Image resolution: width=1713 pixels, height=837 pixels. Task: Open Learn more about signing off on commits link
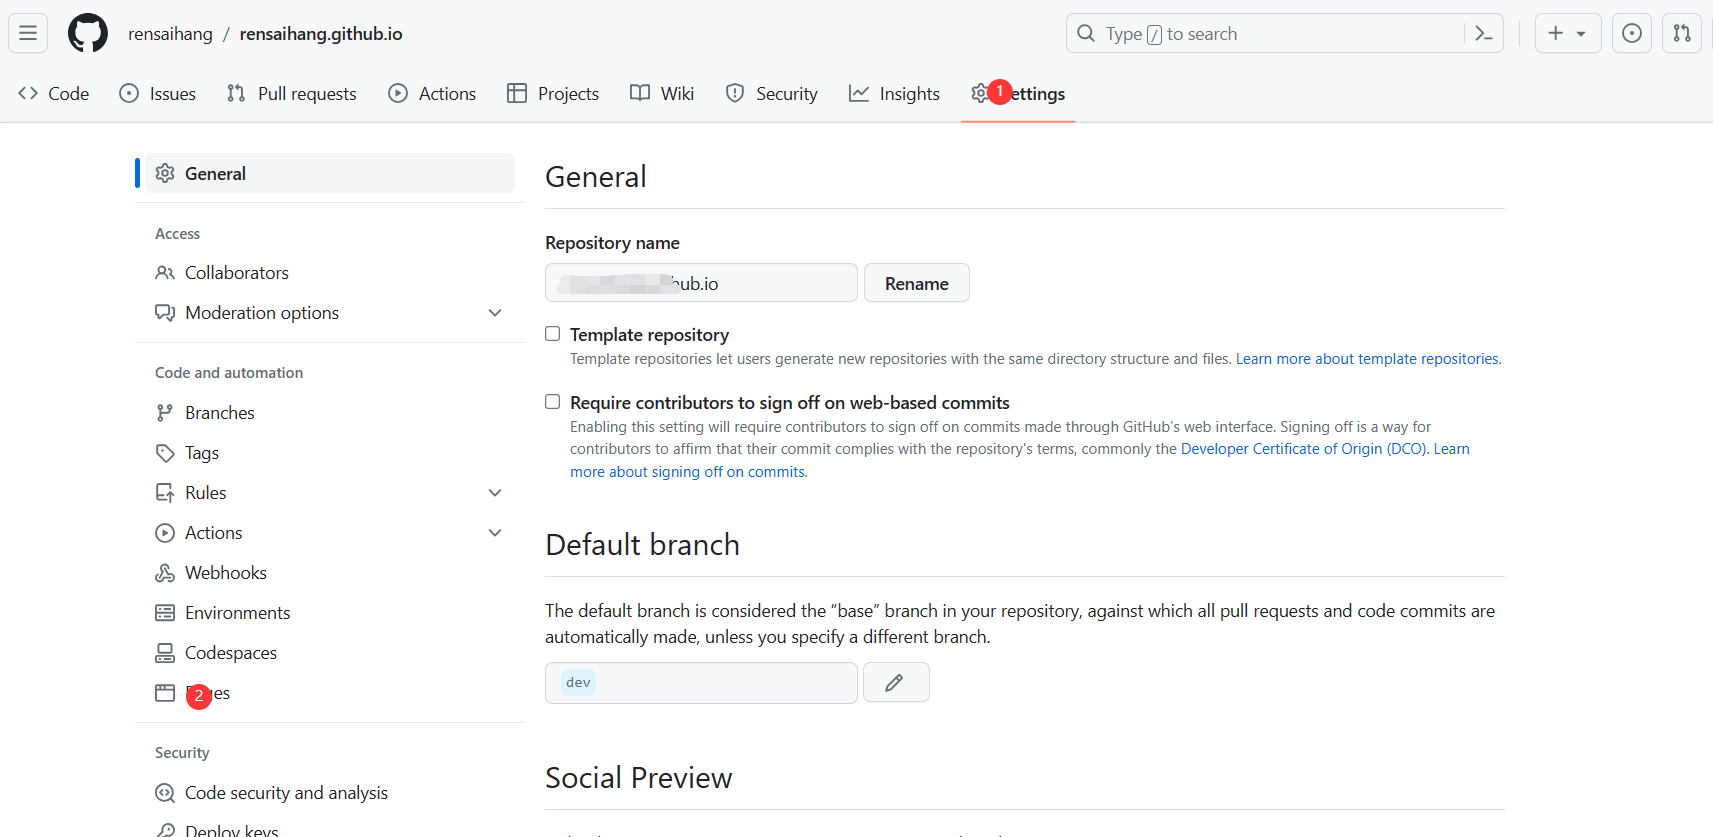pyautogui.click(x=688, y=472)
